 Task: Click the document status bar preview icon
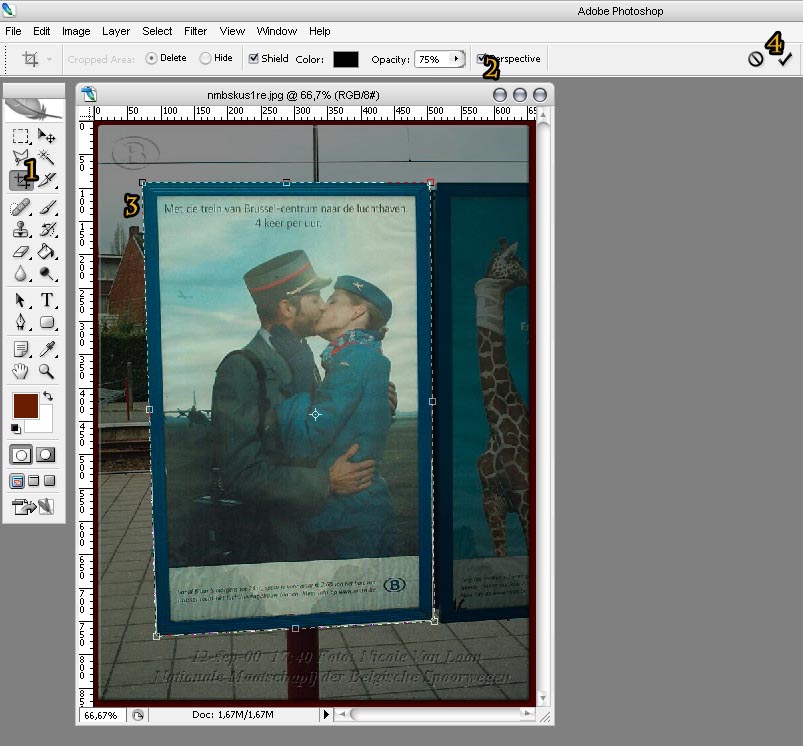(138, 715)
